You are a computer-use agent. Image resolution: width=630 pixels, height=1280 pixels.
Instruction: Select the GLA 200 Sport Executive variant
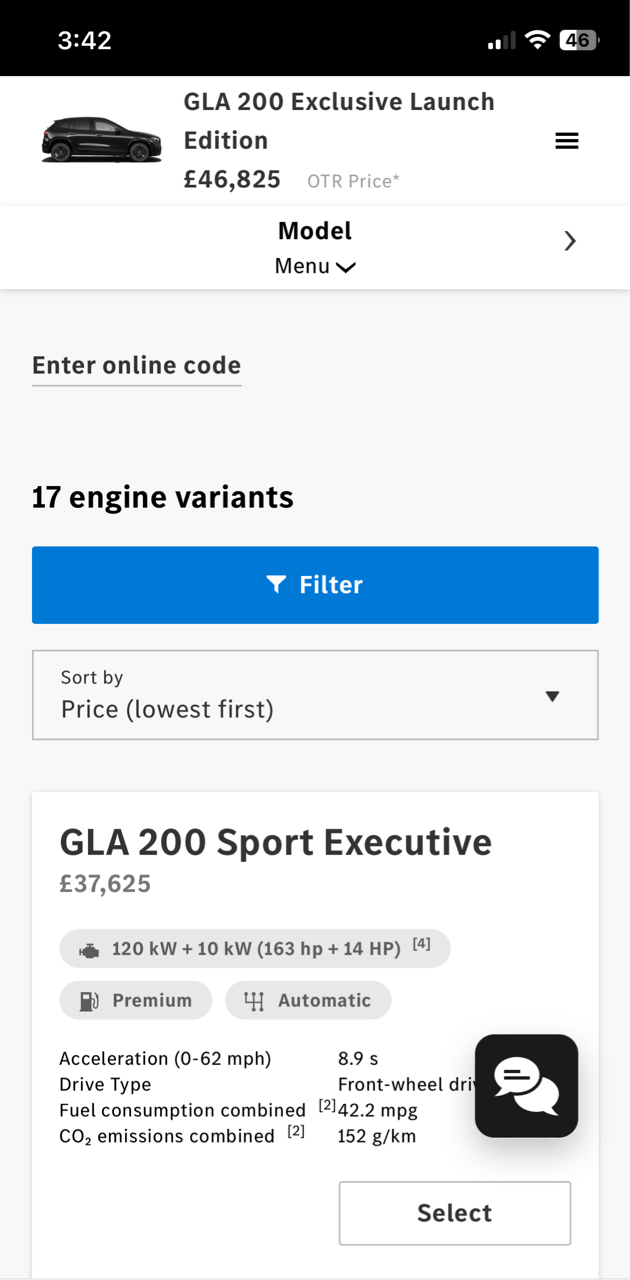(454, 1213)
